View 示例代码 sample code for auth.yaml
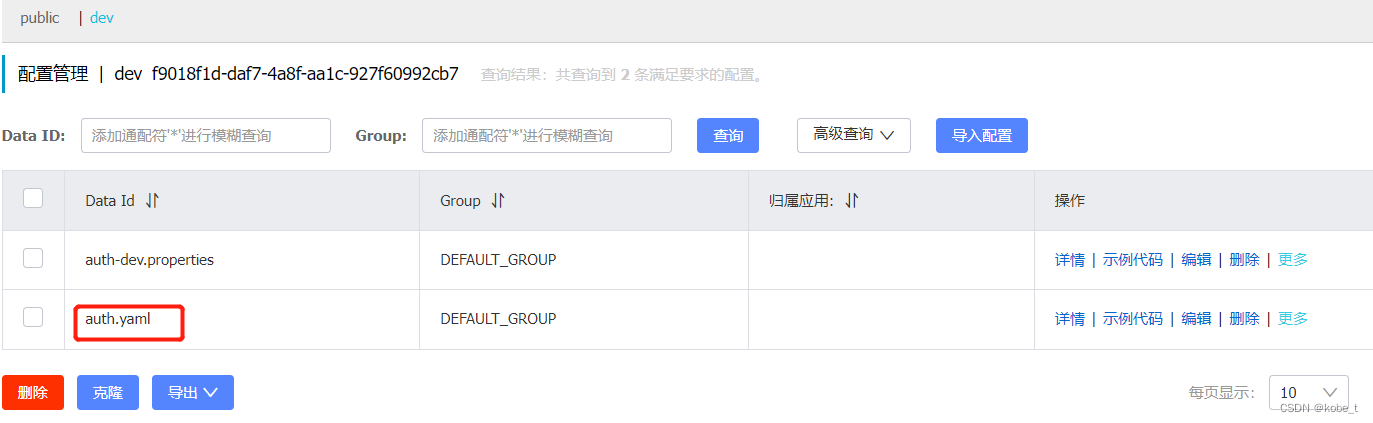The height and width of the screenshot is (423, 1373). pyautogui.click(x=1133, y=319)
